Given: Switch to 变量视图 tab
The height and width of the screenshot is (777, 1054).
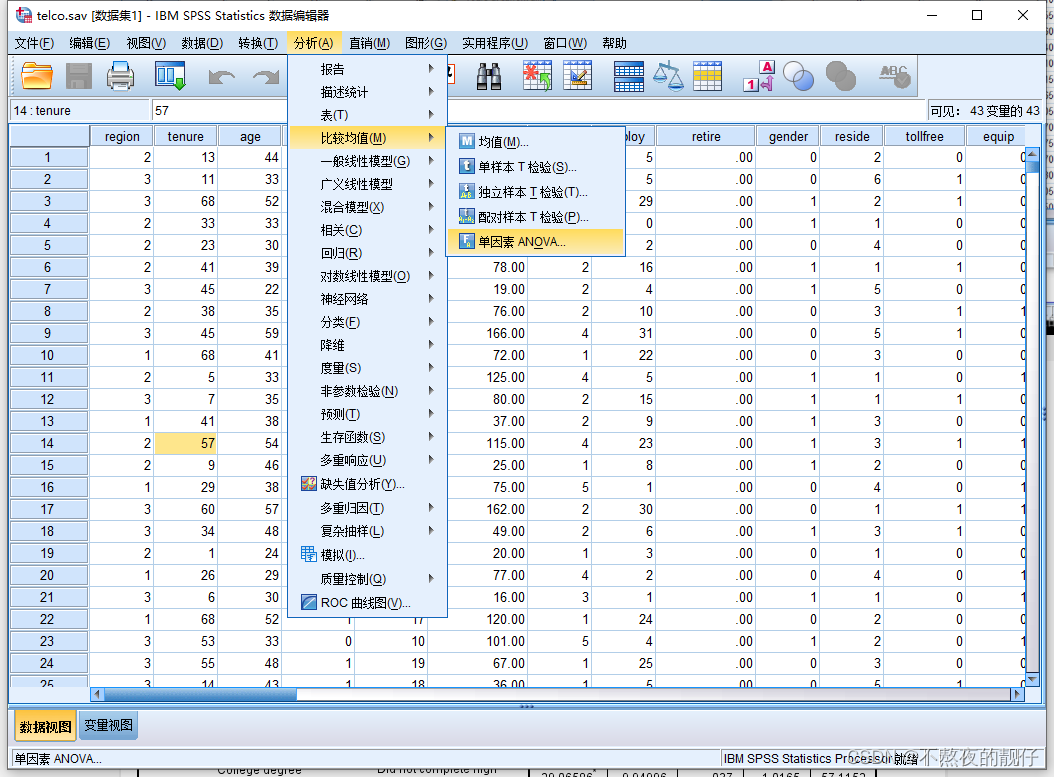Looking at the screenshot, I should click(x=108, y=726).
